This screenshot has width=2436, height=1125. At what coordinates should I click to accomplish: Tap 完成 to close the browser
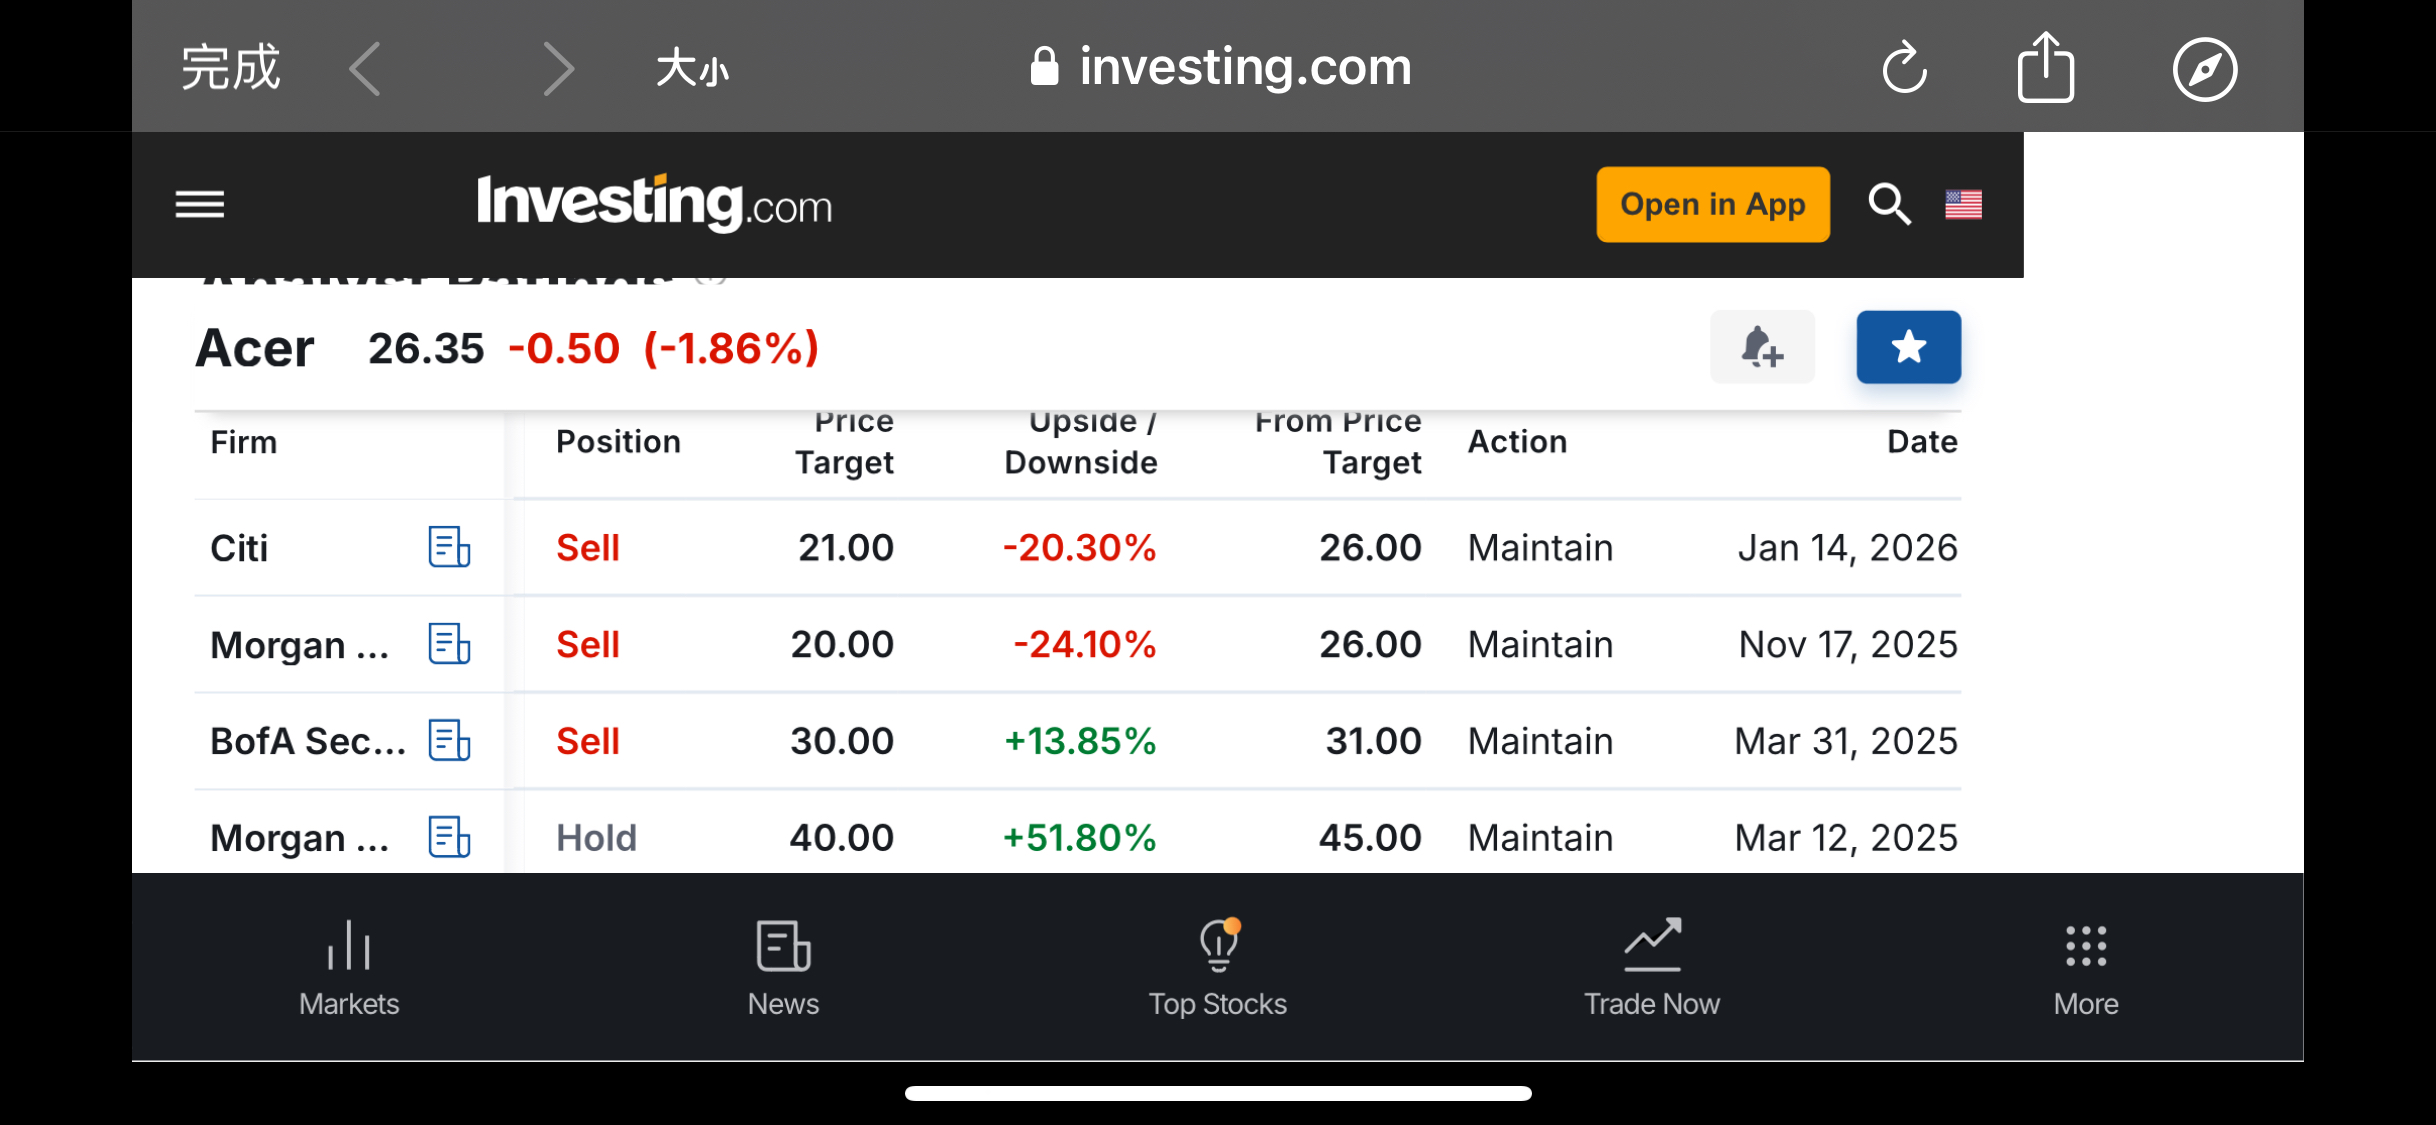click(230, 68)
